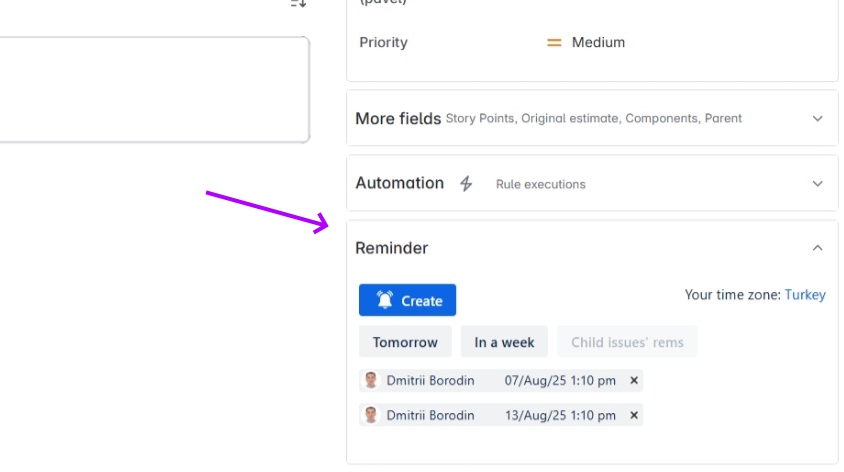Click the avatar on the 13/Aug/25 reminder
844x472 pixels.
[371, 415]
